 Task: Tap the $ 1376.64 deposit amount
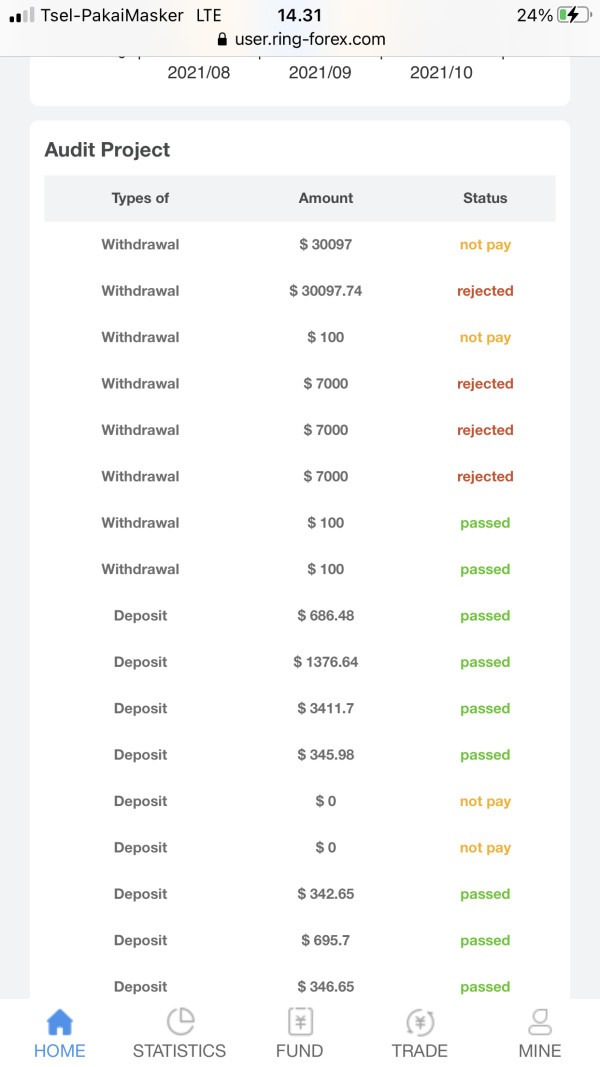(x=326, y=662)
